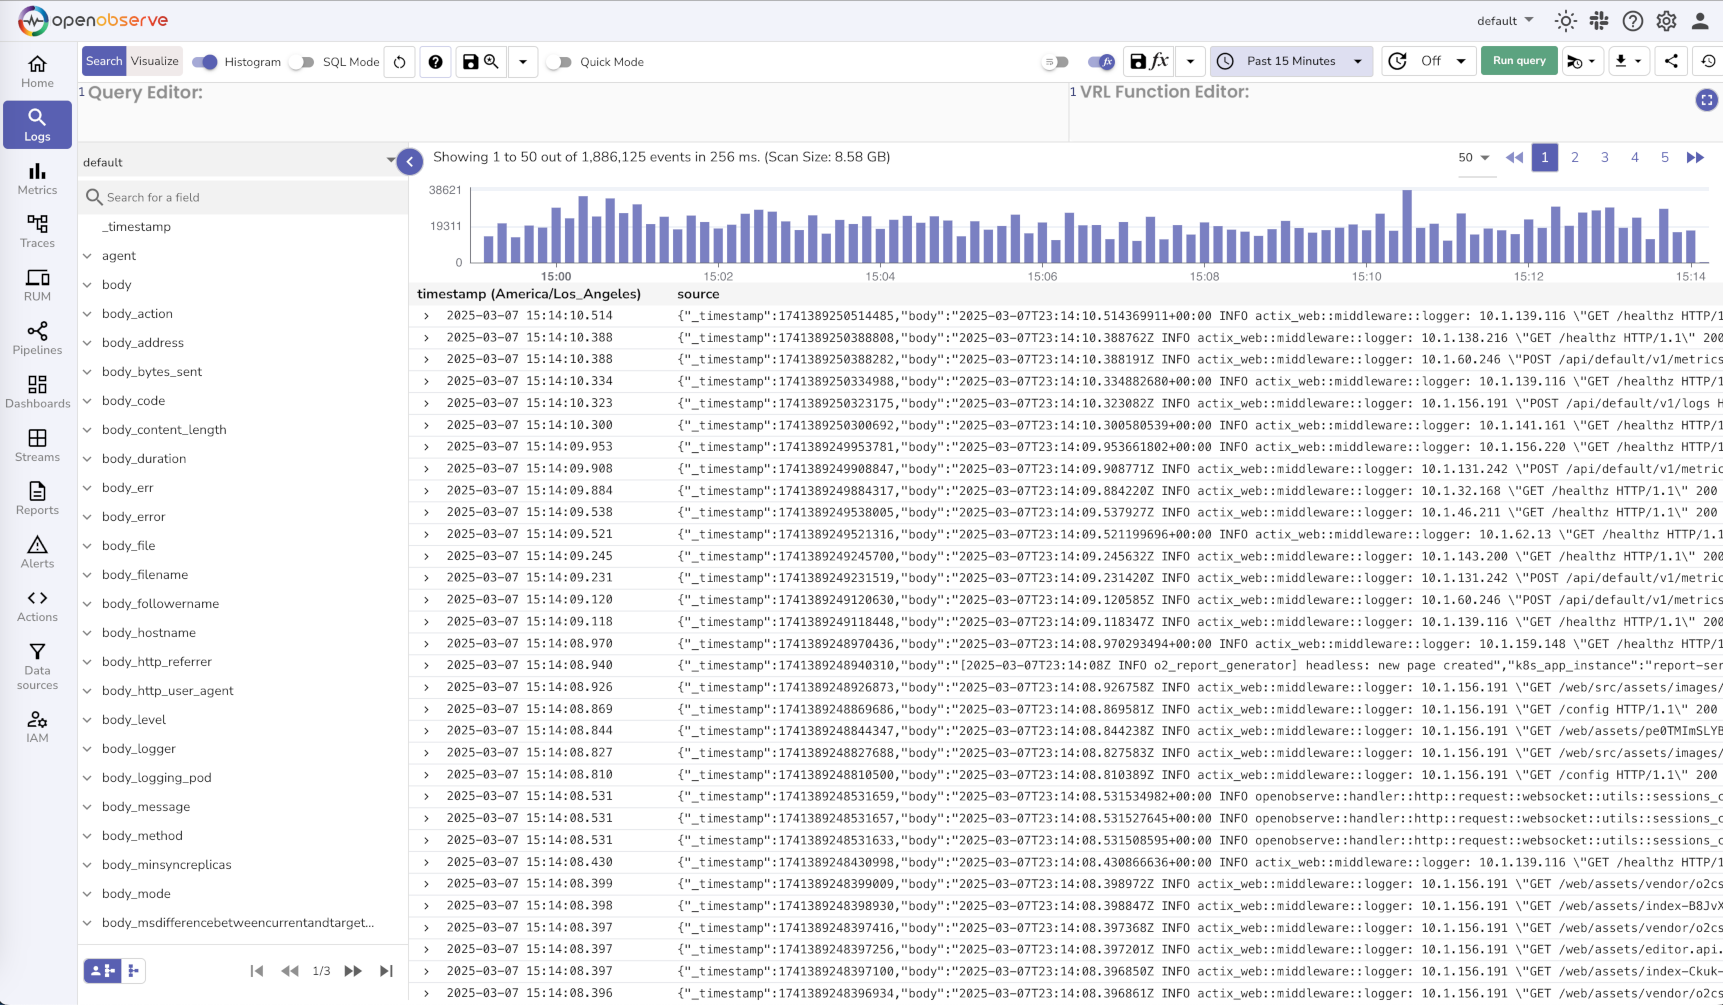This screenshot has width=1723, height=1005.
Task: Open the Logs section in the sidebar
Action: point(37,124)
